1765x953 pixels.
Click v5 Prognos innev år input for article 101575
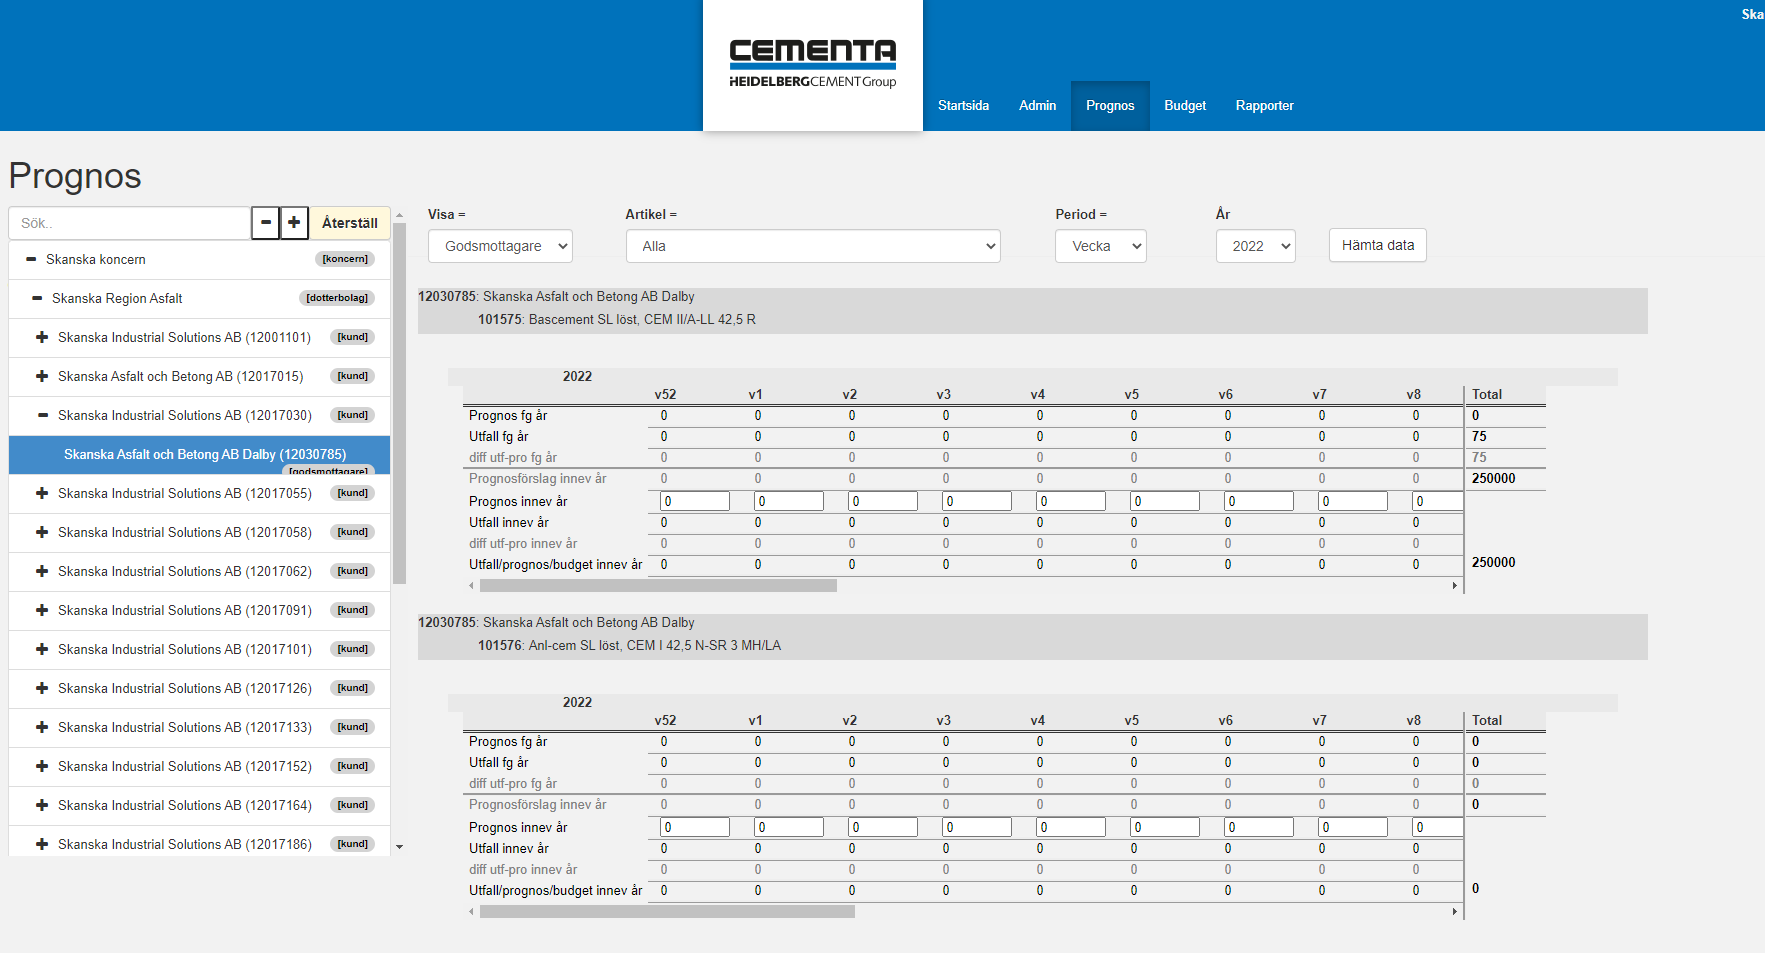point(1165,501)
